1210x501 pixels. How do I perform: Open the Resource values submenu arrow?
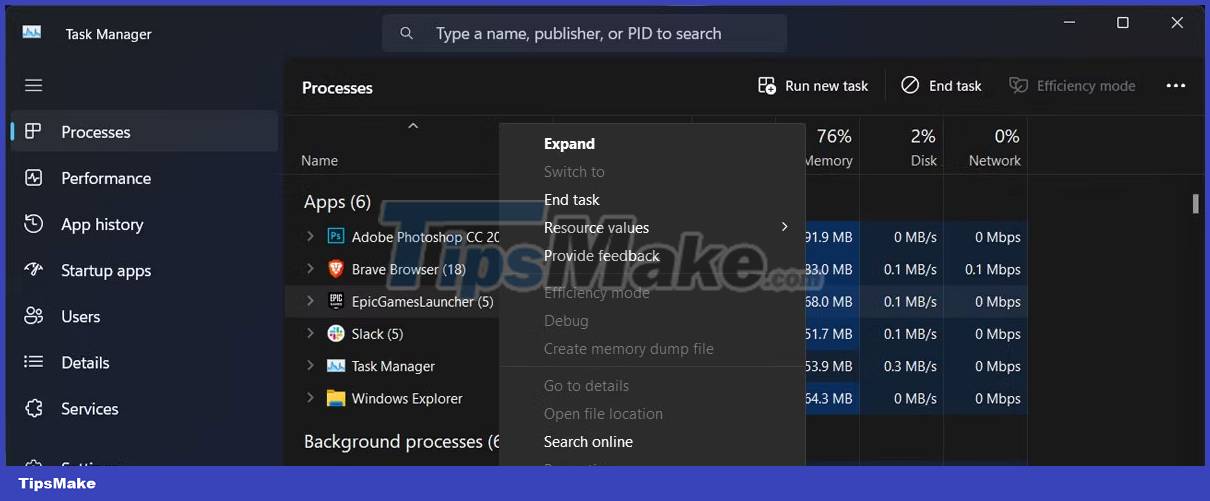[x=785, y=228]
